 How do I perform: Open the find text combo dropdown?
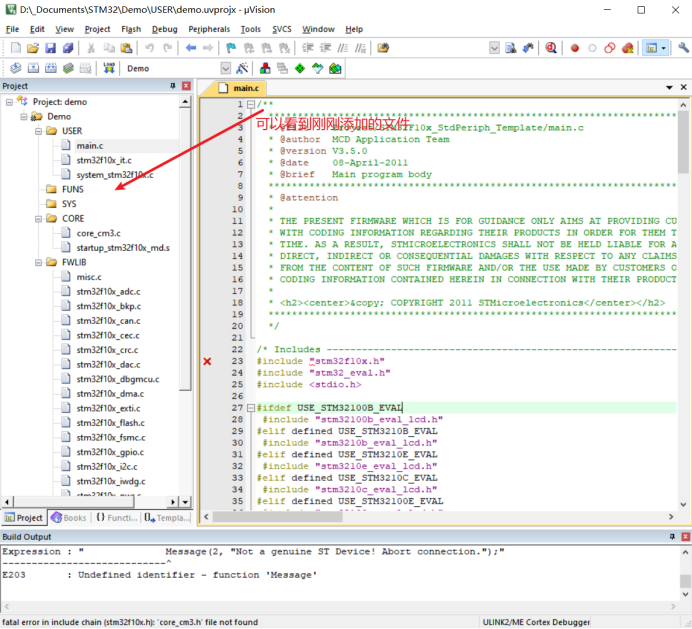point(494,48)
